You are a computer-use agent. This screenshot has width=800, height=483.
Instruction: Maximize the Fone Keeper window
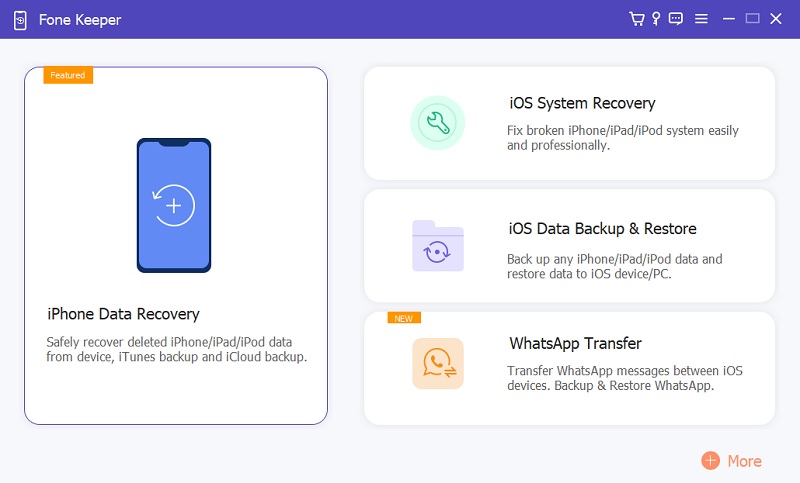[753, 19]
